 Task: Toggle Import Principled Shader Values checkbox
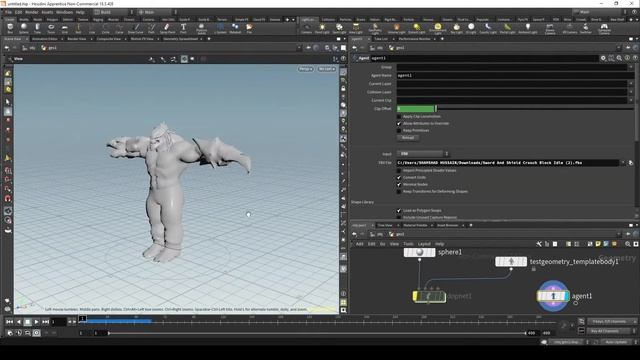(399, 171)
